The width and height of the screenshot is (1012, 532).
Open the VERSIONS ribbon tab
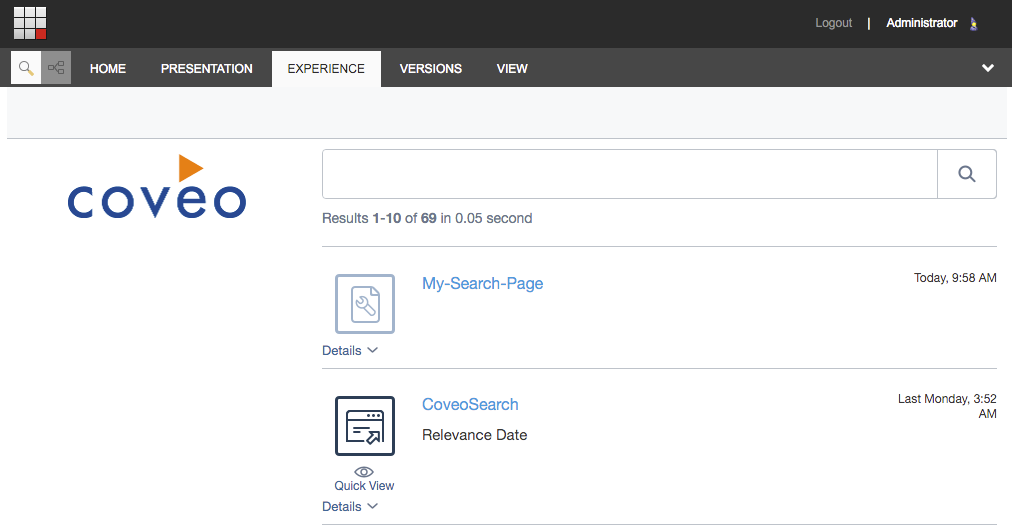tap(430, 68)
